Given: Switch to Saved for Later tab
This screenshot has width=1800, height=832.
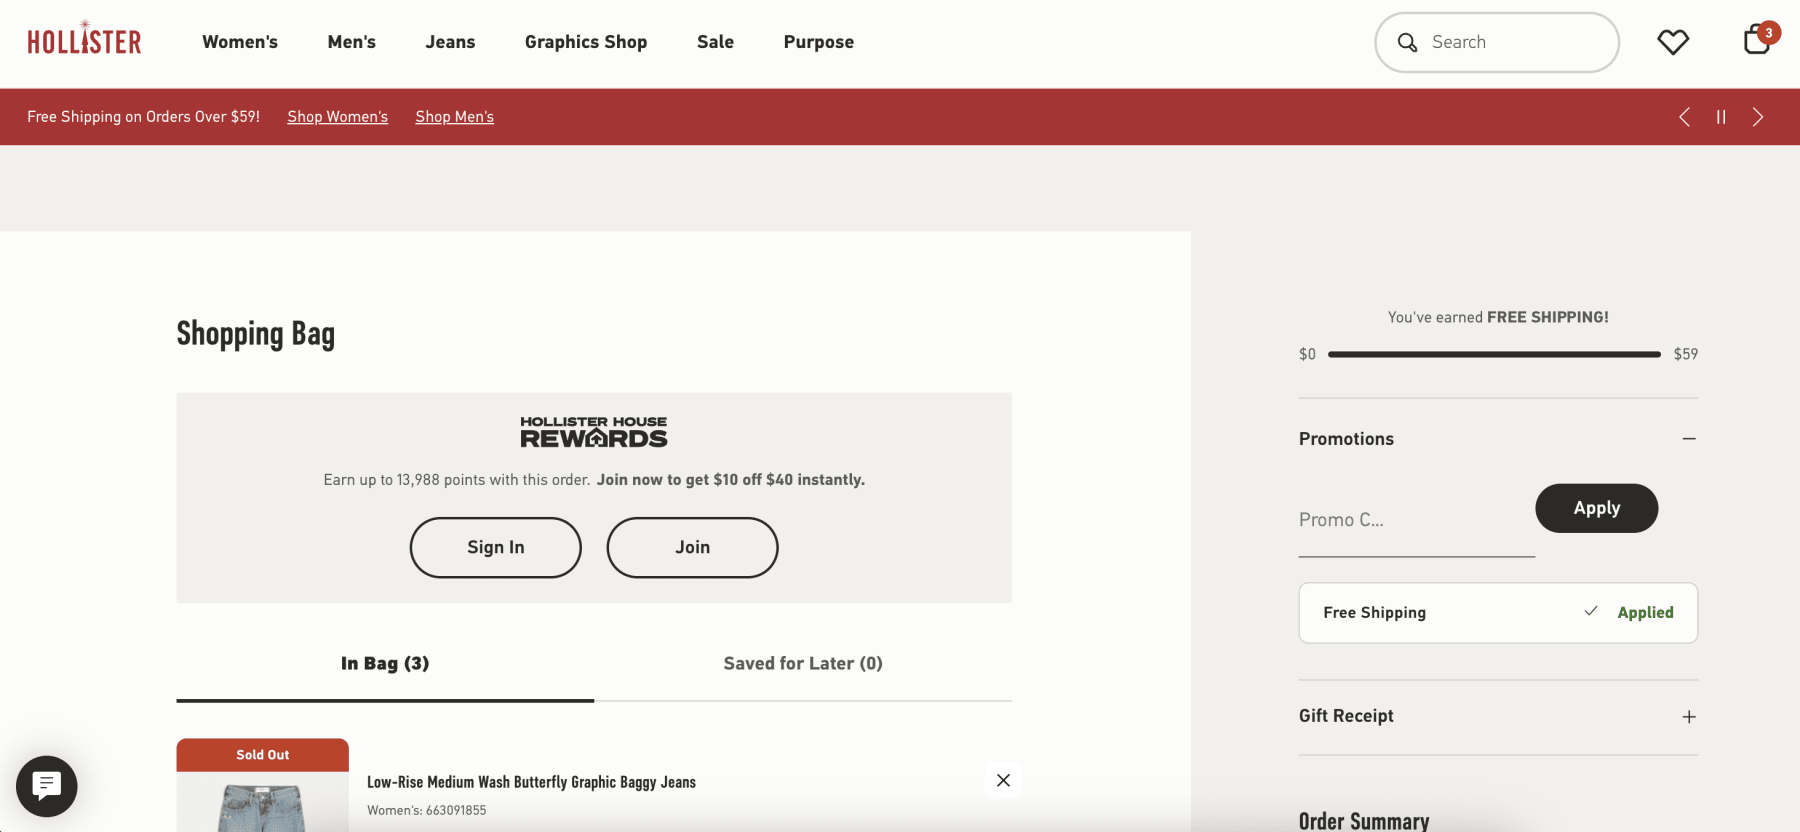Looking at the screenshot, I should click(x=802, y=664).
